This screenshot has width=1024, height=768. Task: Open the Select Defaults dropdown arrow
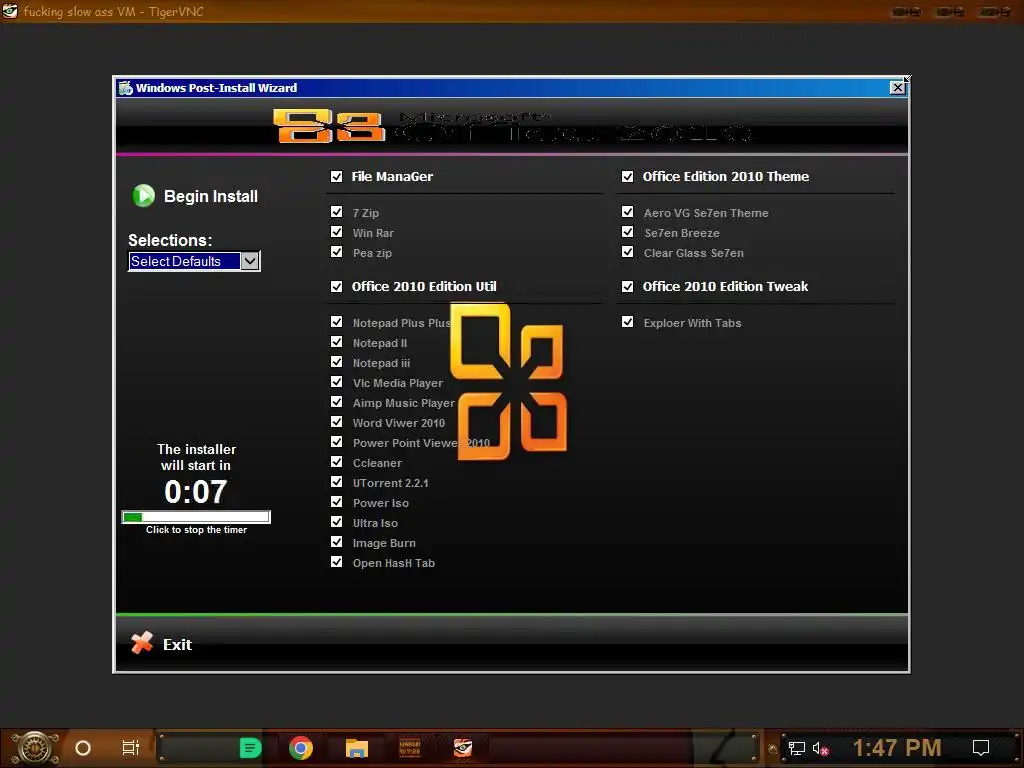(250, 261)
